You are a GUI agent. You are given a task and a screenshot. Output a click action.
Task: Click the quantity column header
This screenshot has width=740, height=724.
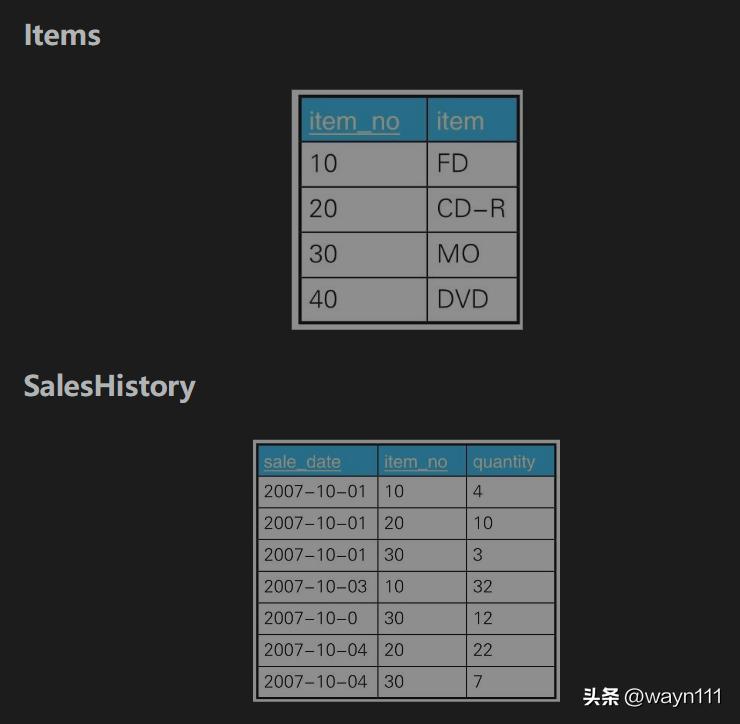click(504, 462)
